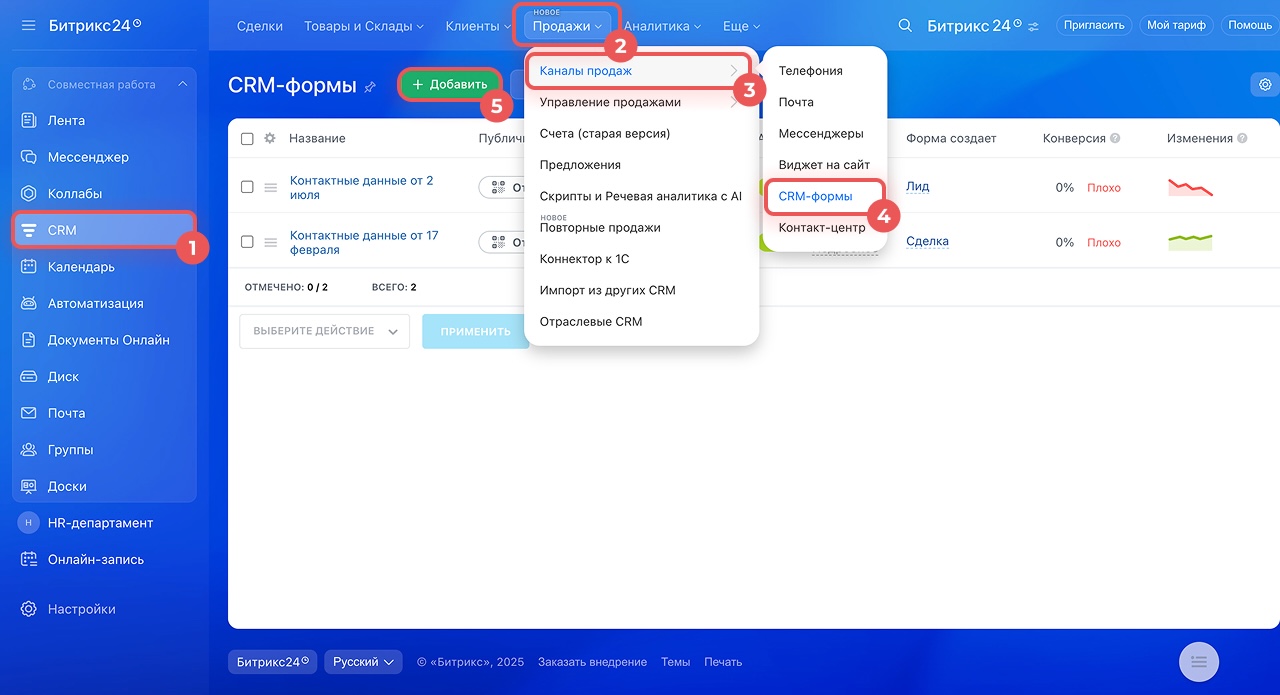This screenshot has height=695, width=1280.
Task: Open the gear settings icon at top right
Action: pyautogui.click(x=1265, y=85)
